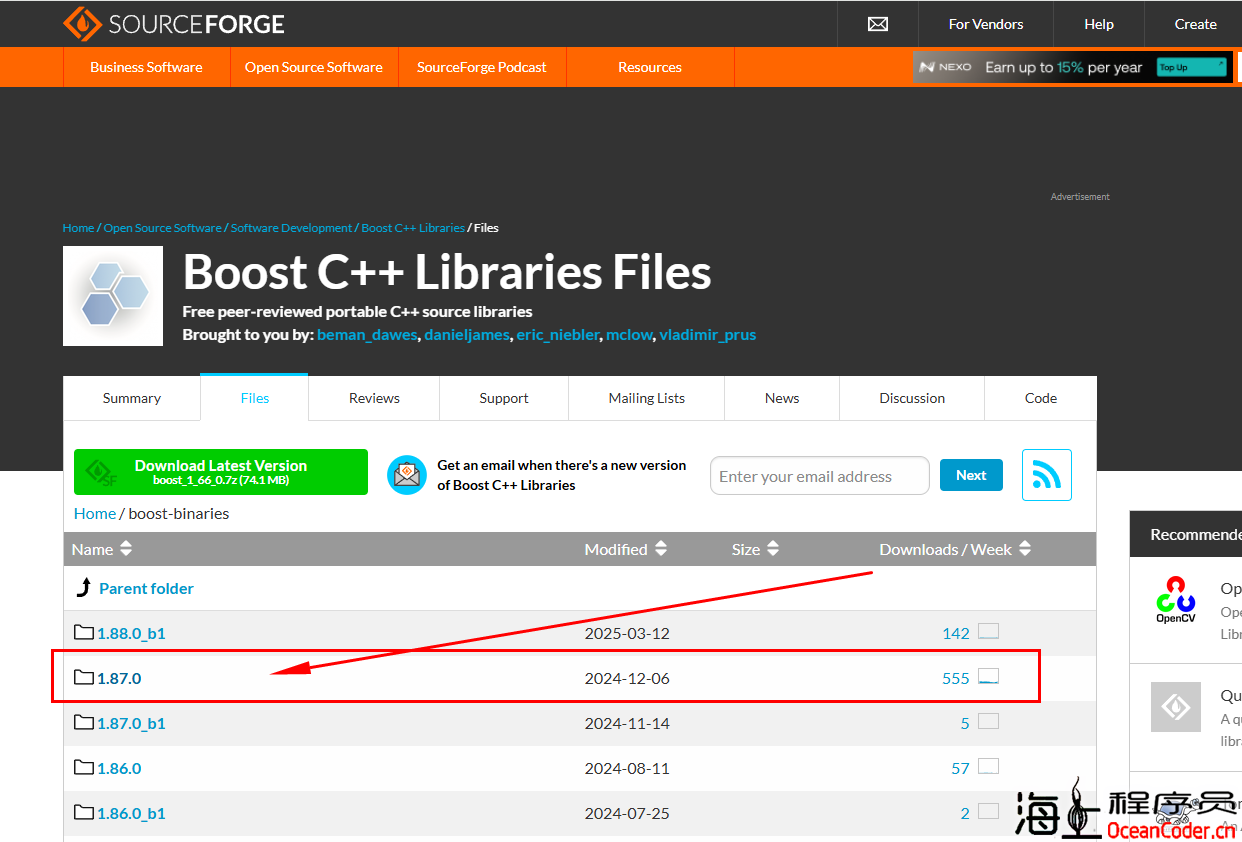
Task: Click the Boost C++ Libraries project logo
Action: 113,296
